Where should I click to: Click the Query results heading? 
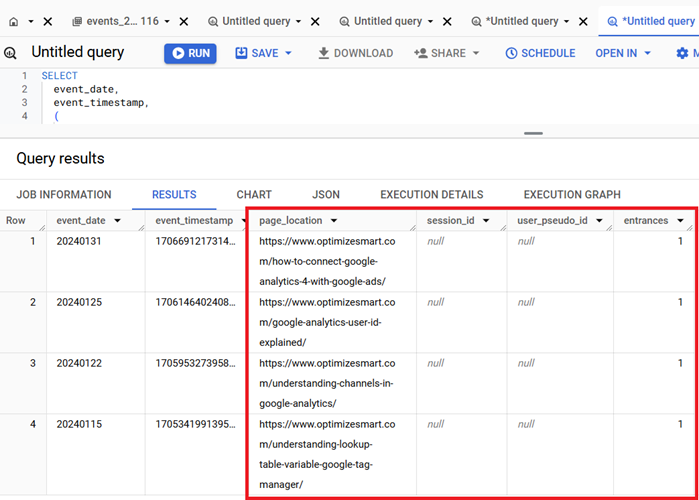[x=60, y=159]
